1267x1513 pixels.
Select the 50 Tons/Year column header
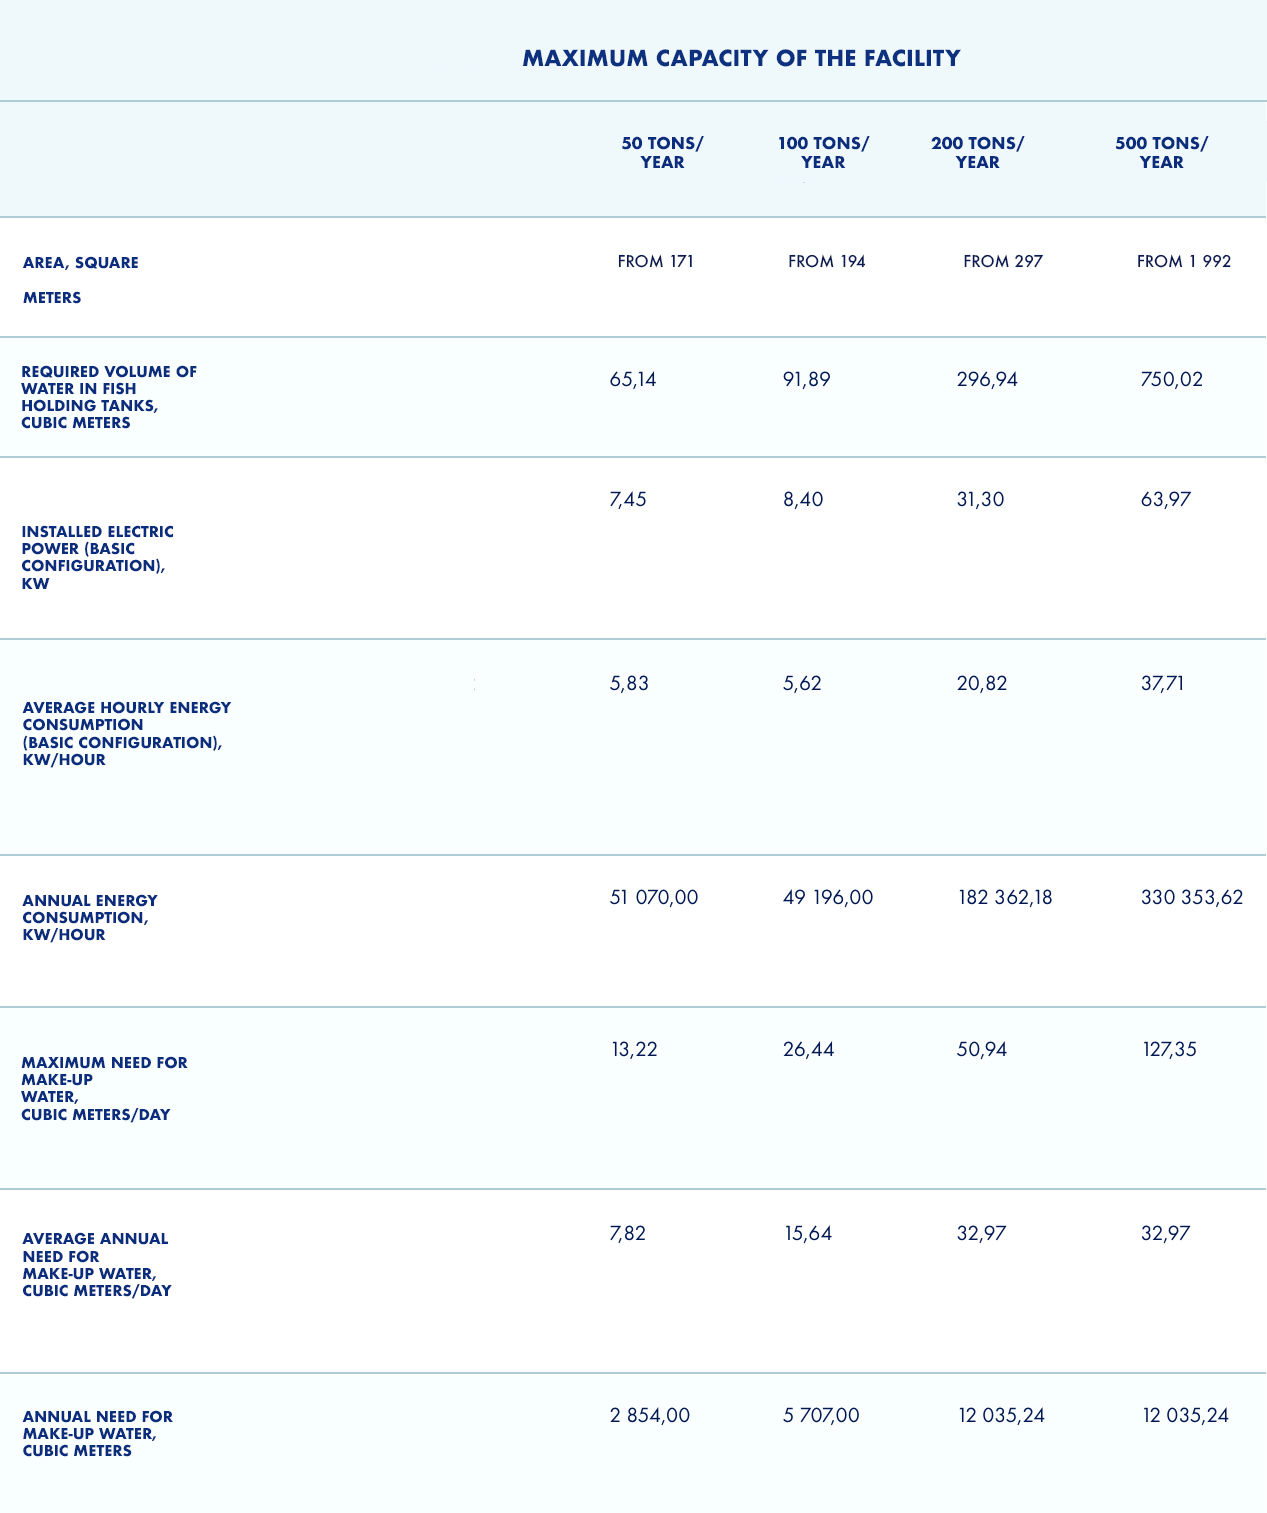tap(662, 153)
